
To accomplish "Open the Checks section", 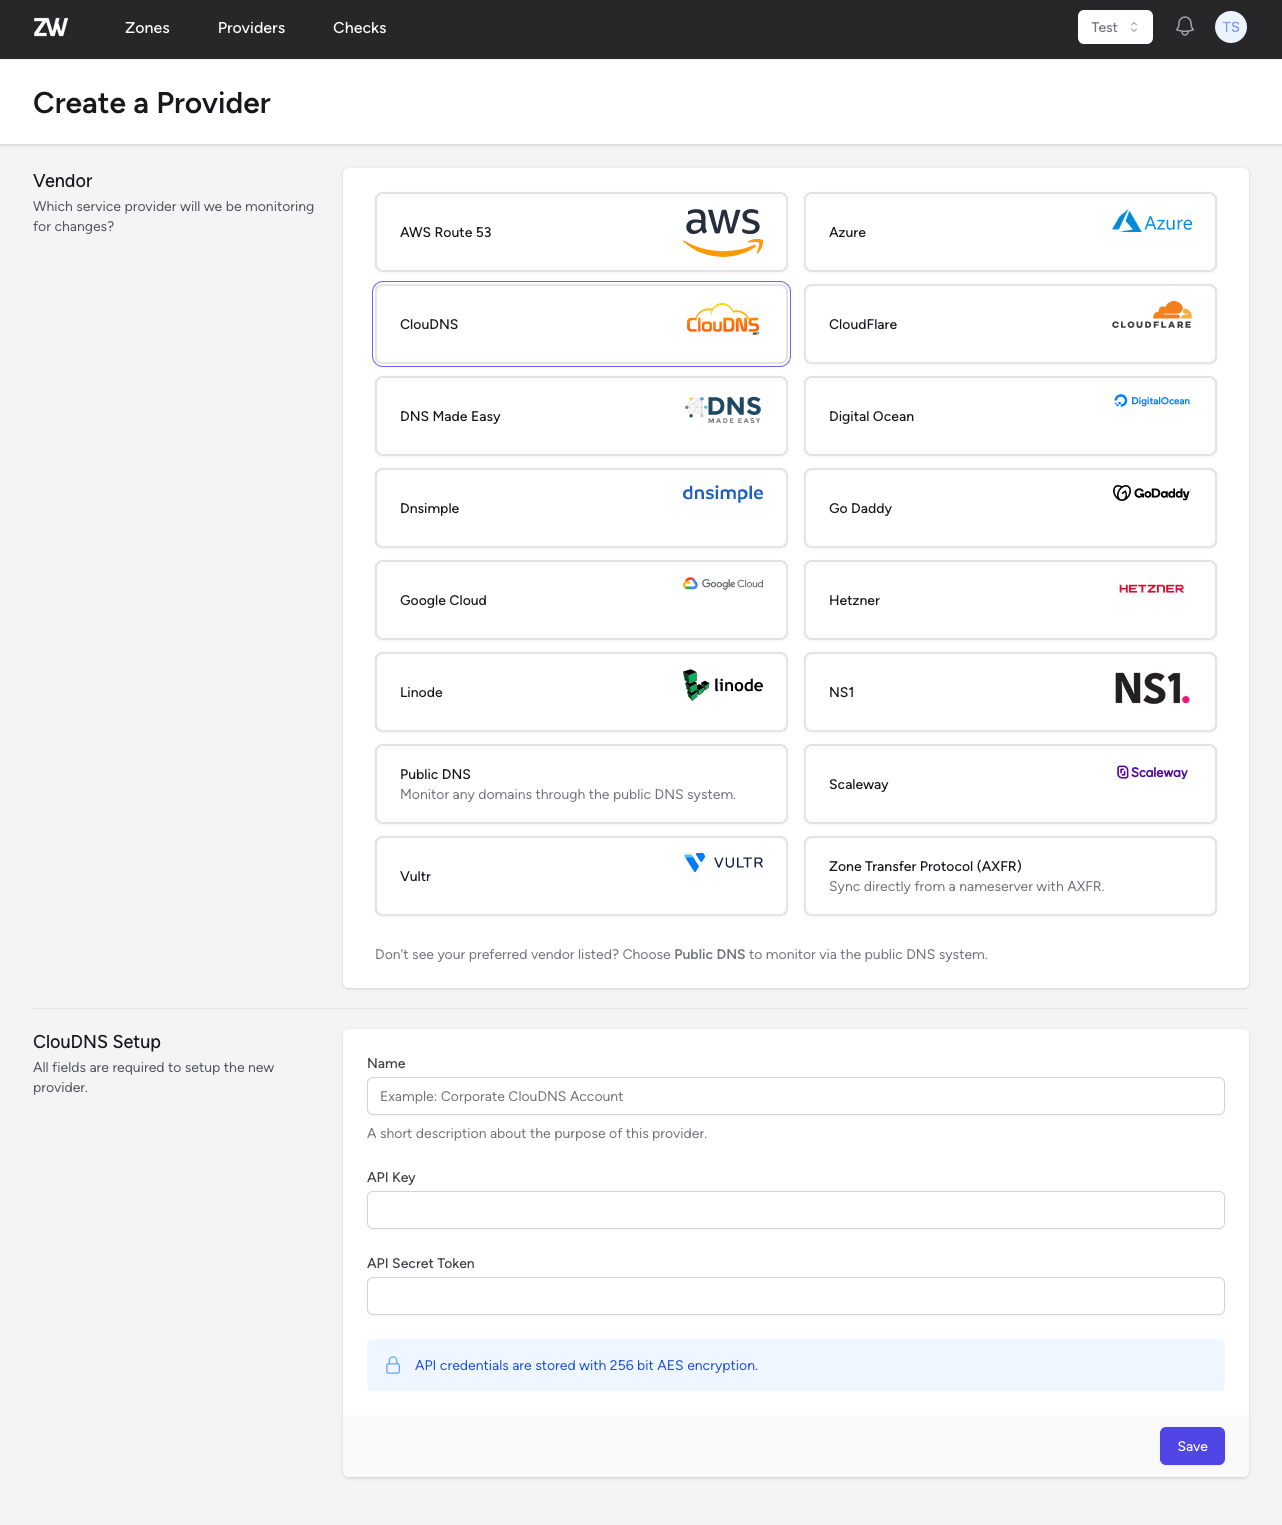I will click(359, 27).
